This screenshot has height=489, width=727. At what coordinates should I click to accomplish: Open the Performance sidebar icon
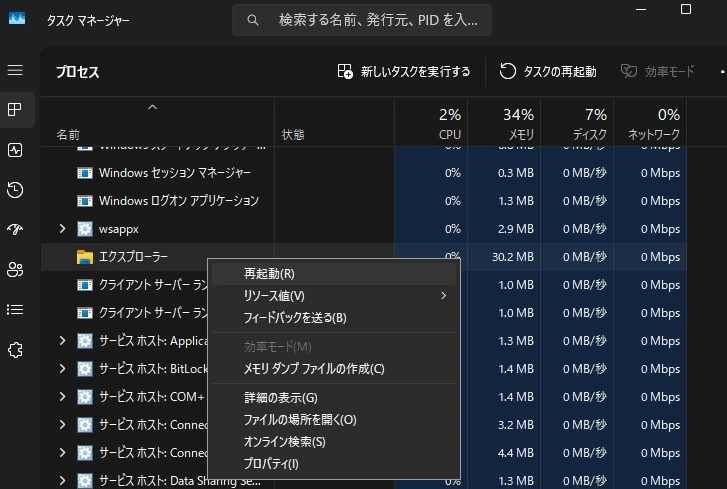pos(15,150)
